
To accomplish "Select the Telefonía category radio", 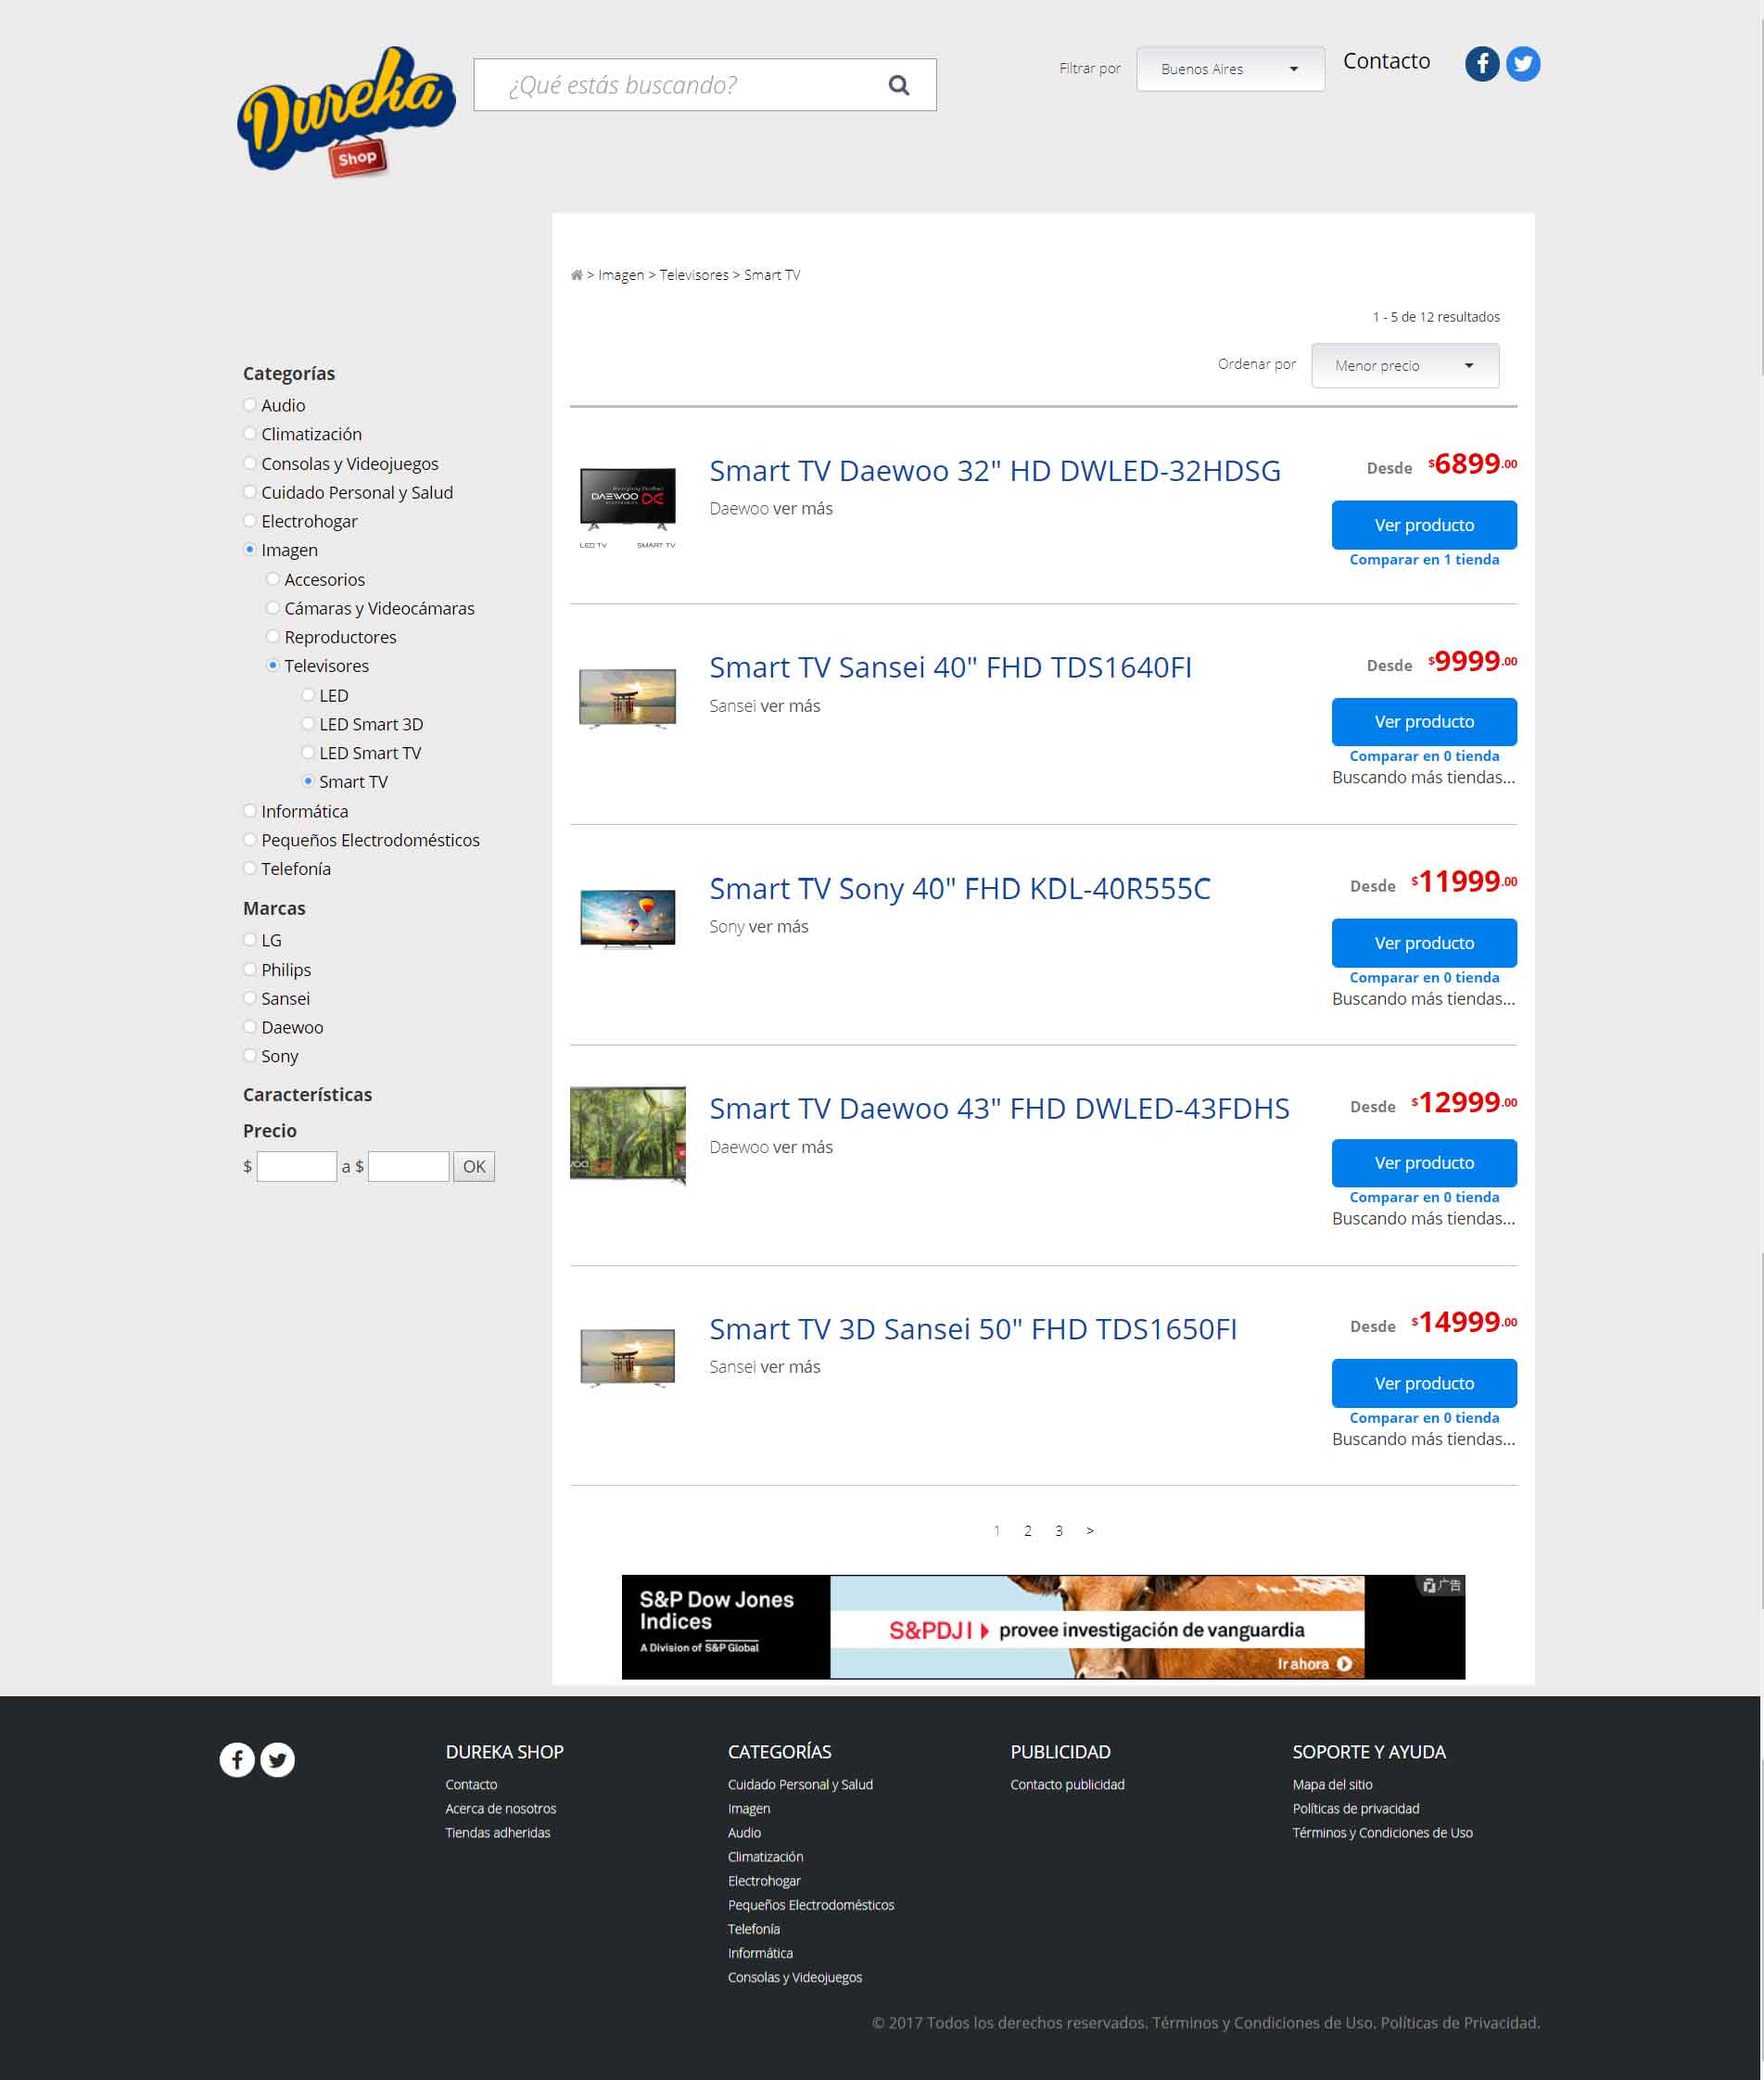I will (250, 869).
